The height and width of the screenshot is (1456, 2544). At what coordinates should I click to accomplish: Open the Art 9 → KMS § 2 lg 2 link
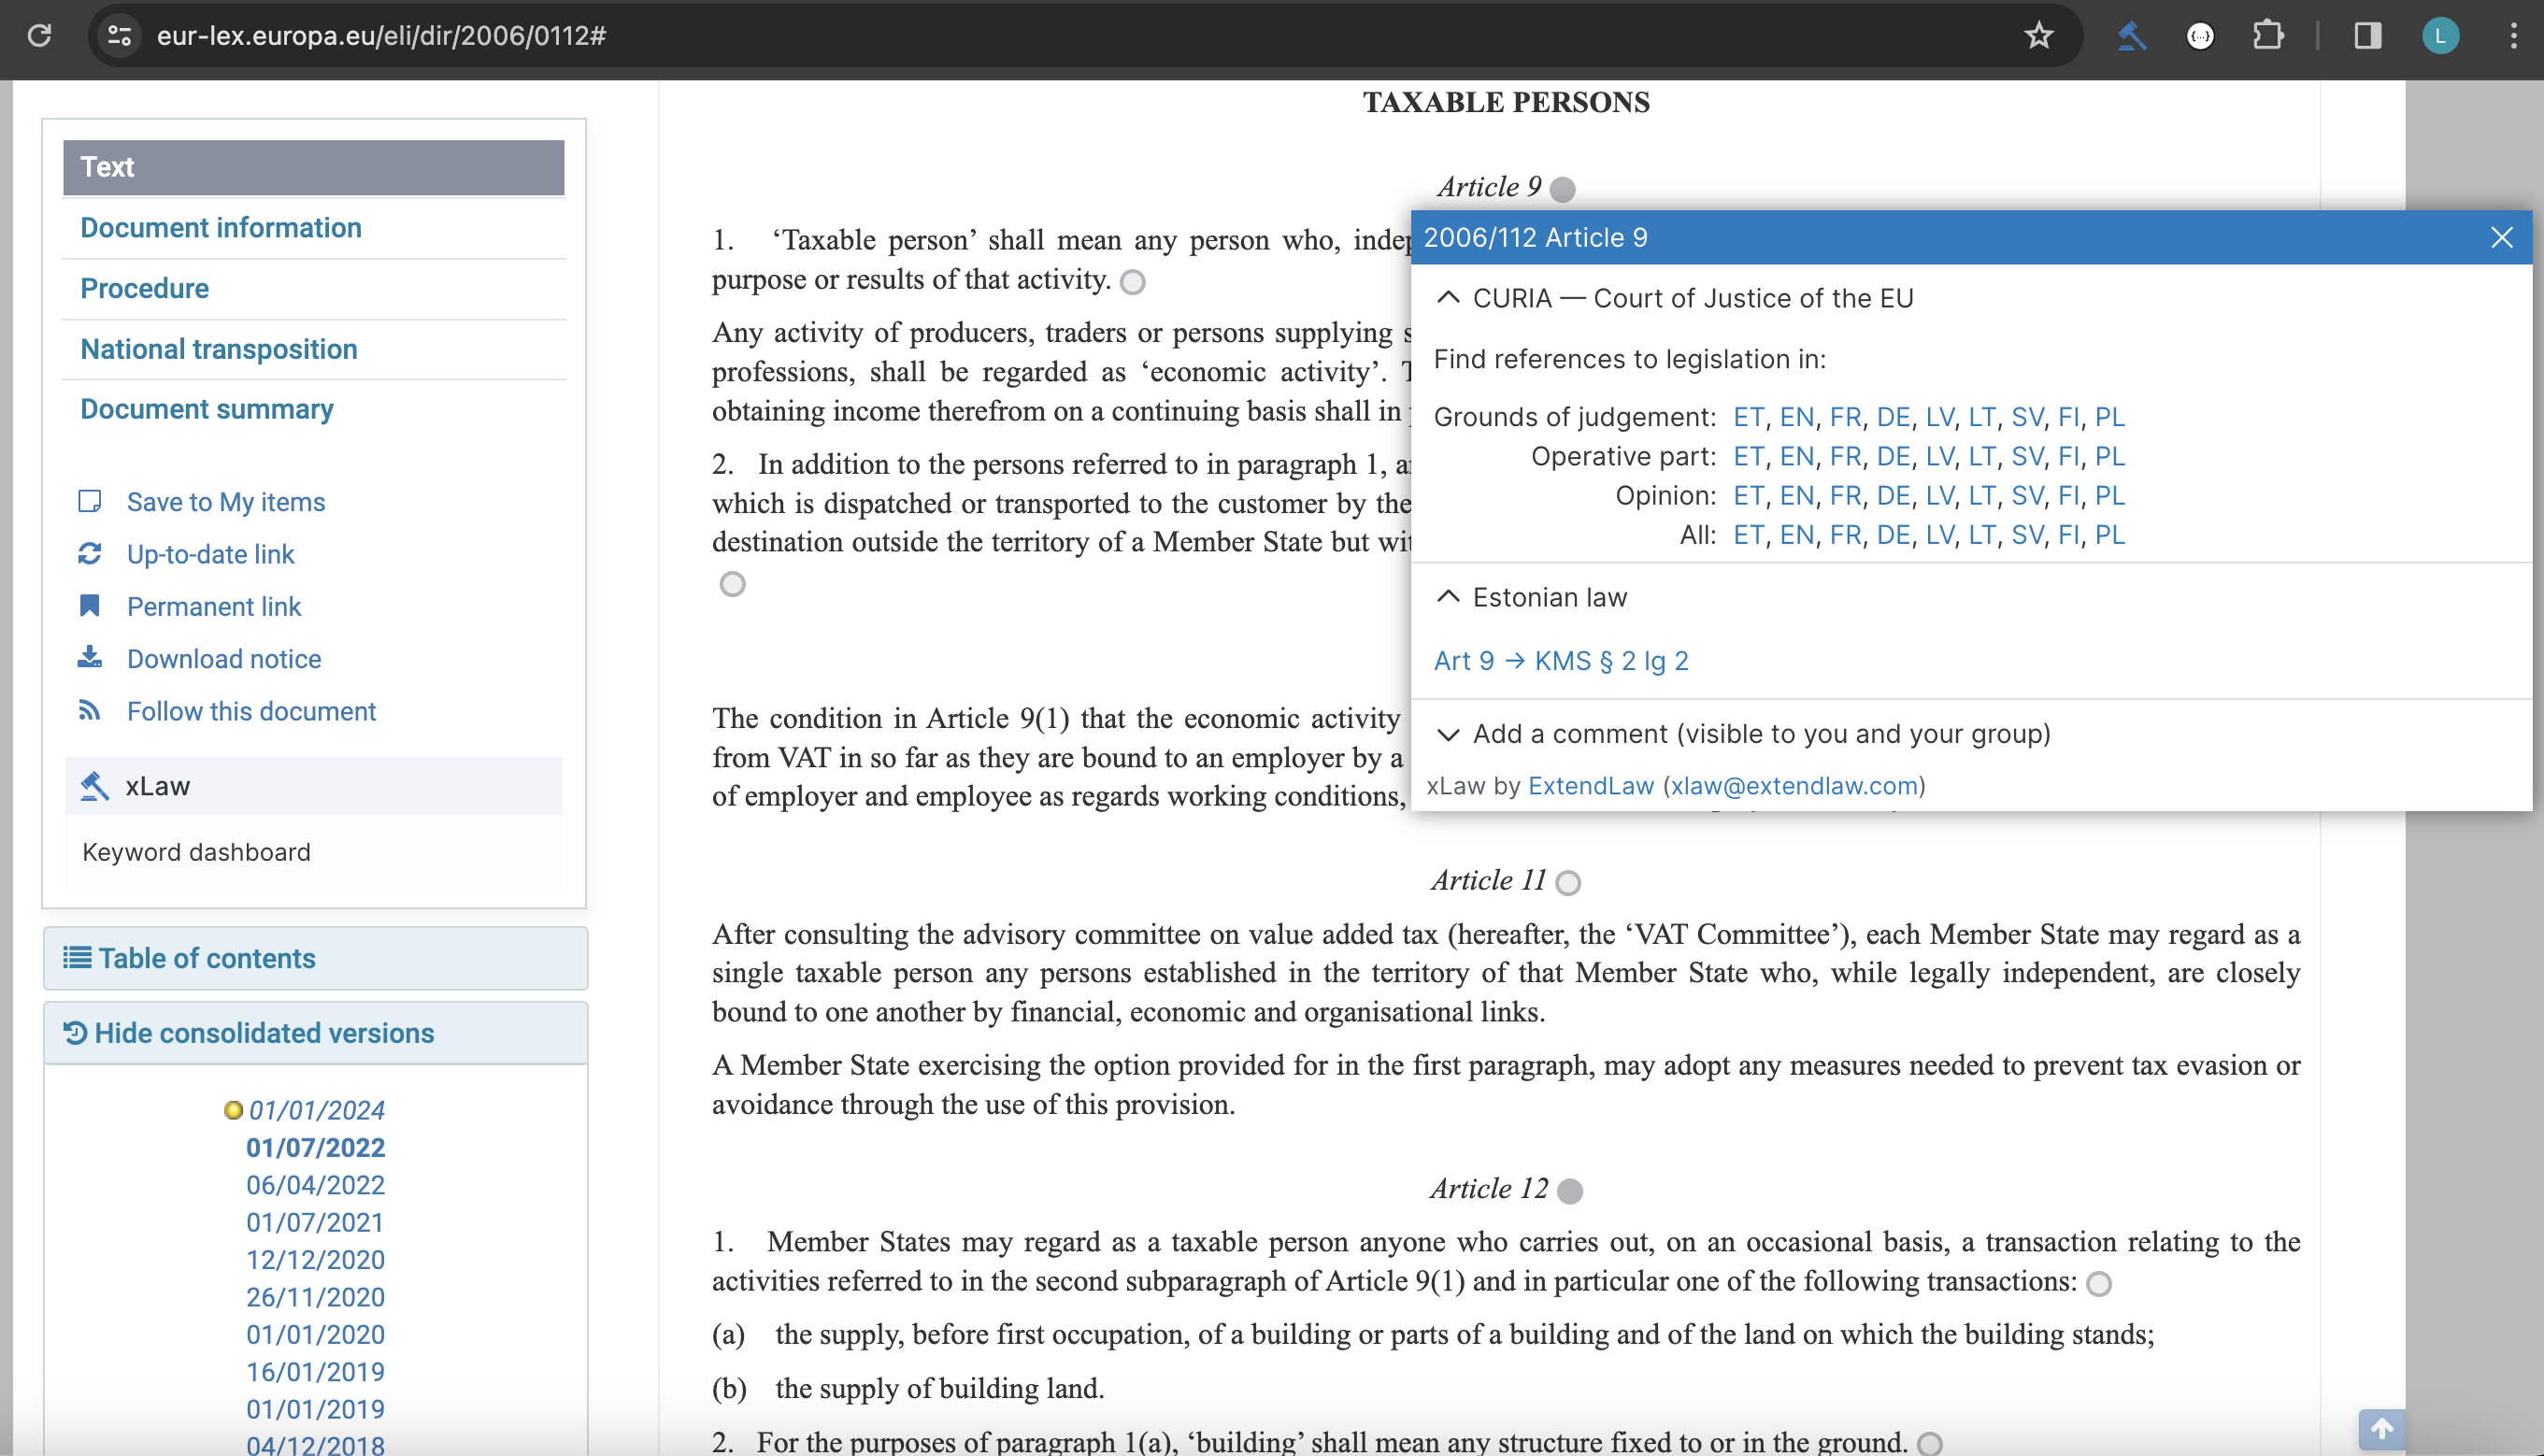coord(1560,661)
